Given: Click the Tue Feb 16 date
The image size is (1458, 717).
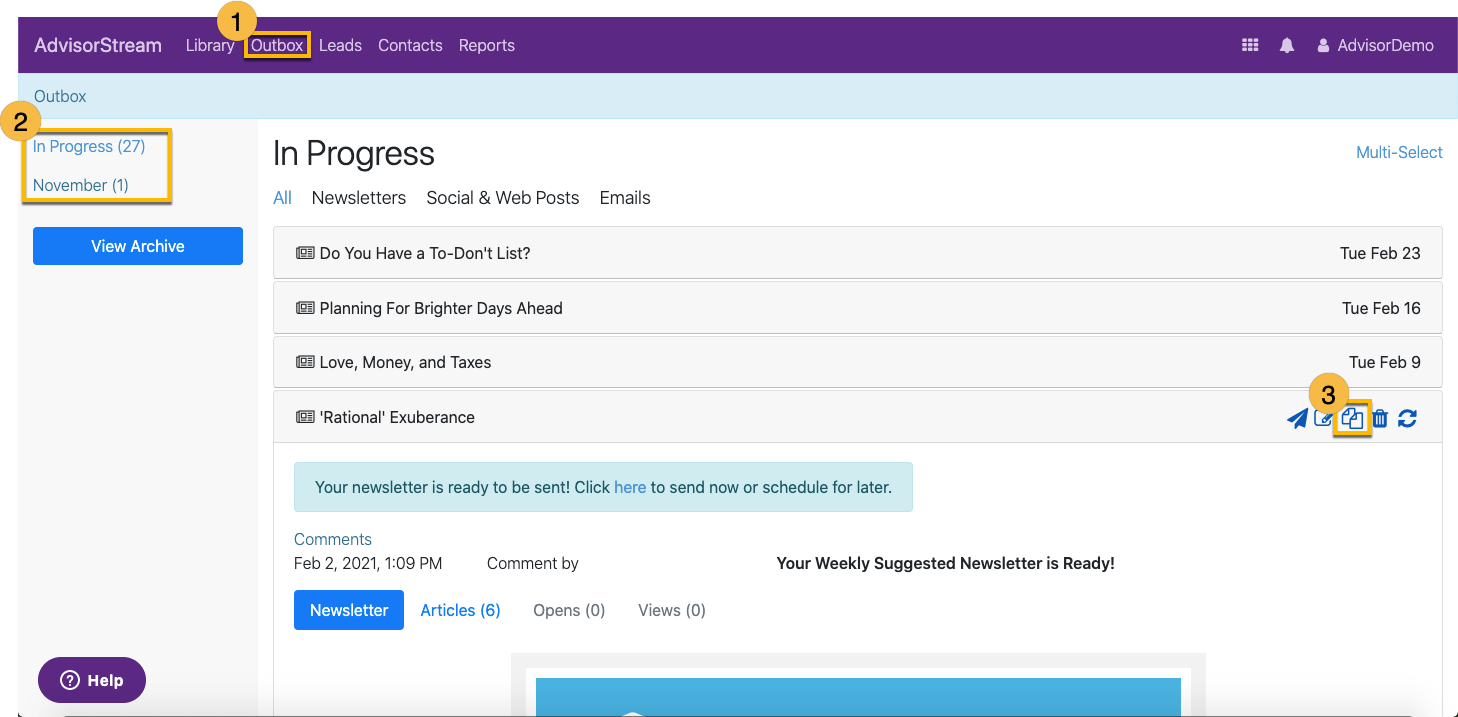Looking at the screenshot, I should coord(1381,308).
